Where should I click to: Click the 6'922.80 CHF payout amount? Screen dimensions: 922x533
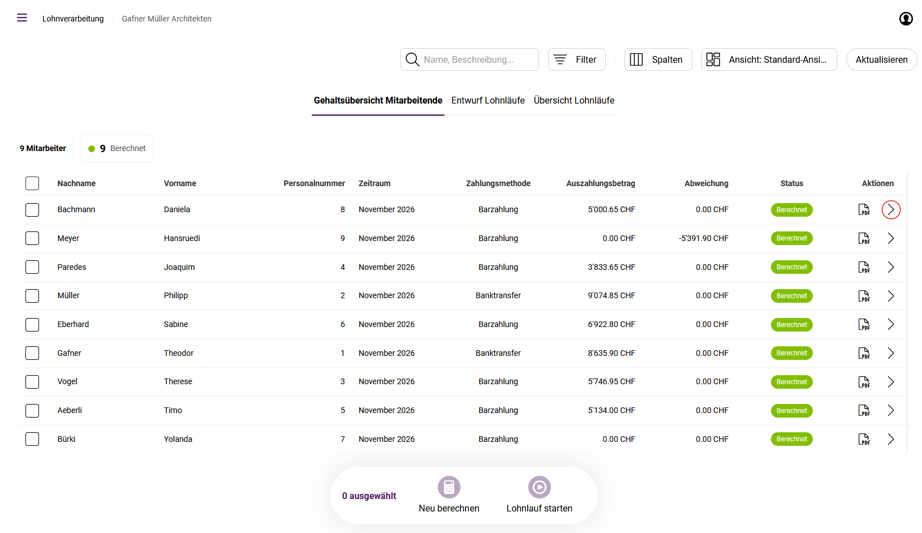[611, 324]
